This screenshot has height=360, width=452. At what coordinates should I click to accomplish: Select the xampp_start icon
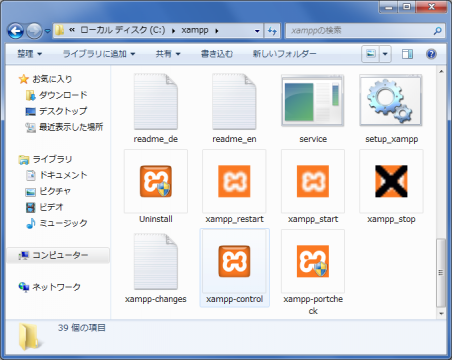click(313, 181)
